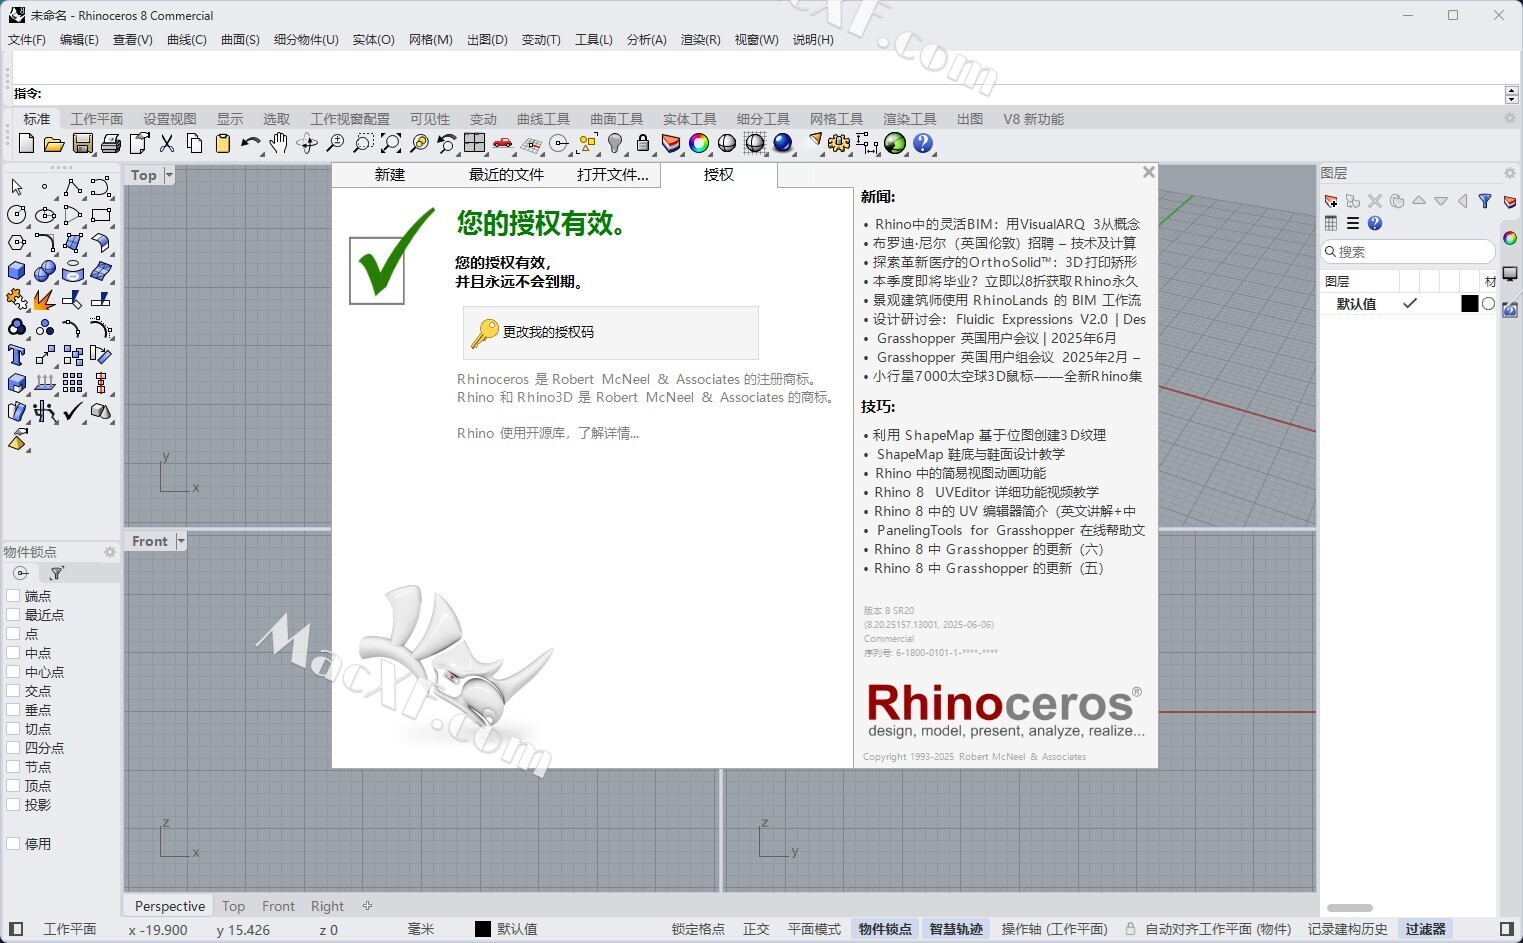Open tip link about ShapeMap 鞋底

pos(969,454)
